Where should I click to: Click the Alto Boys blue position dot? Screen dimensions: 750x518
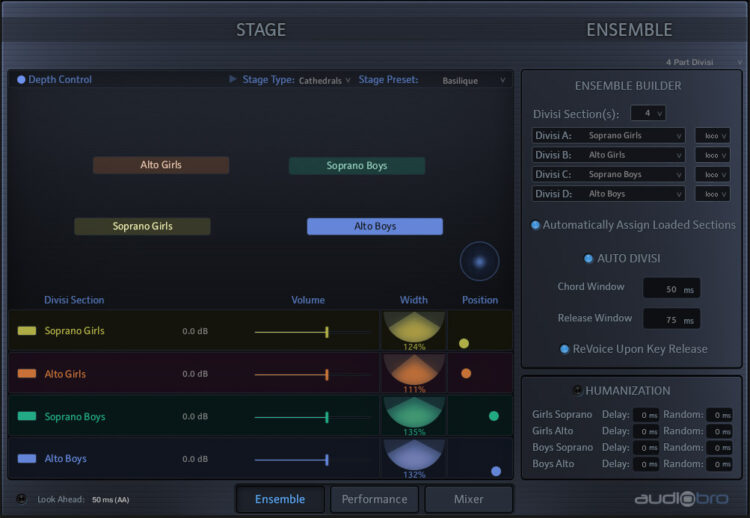[496, 471]
